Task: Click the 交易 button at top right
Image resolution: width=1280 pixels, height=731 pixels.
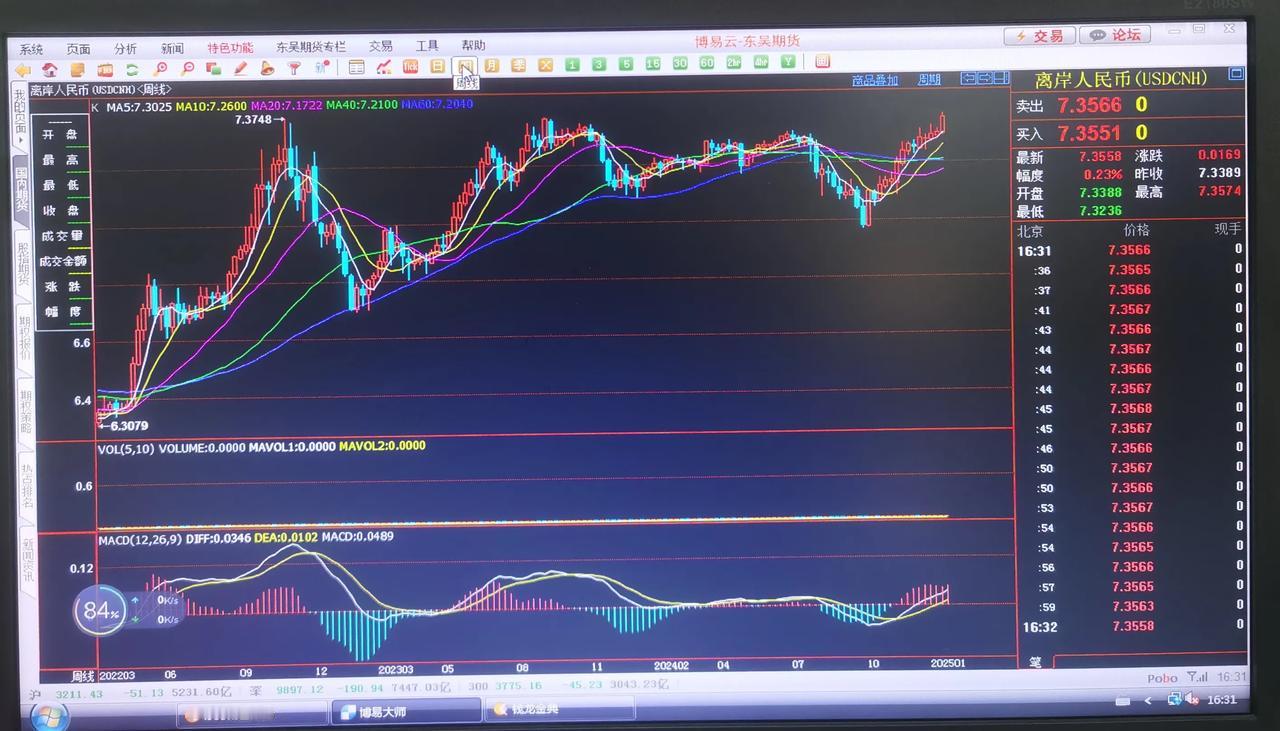Action: pos(1040,35)
